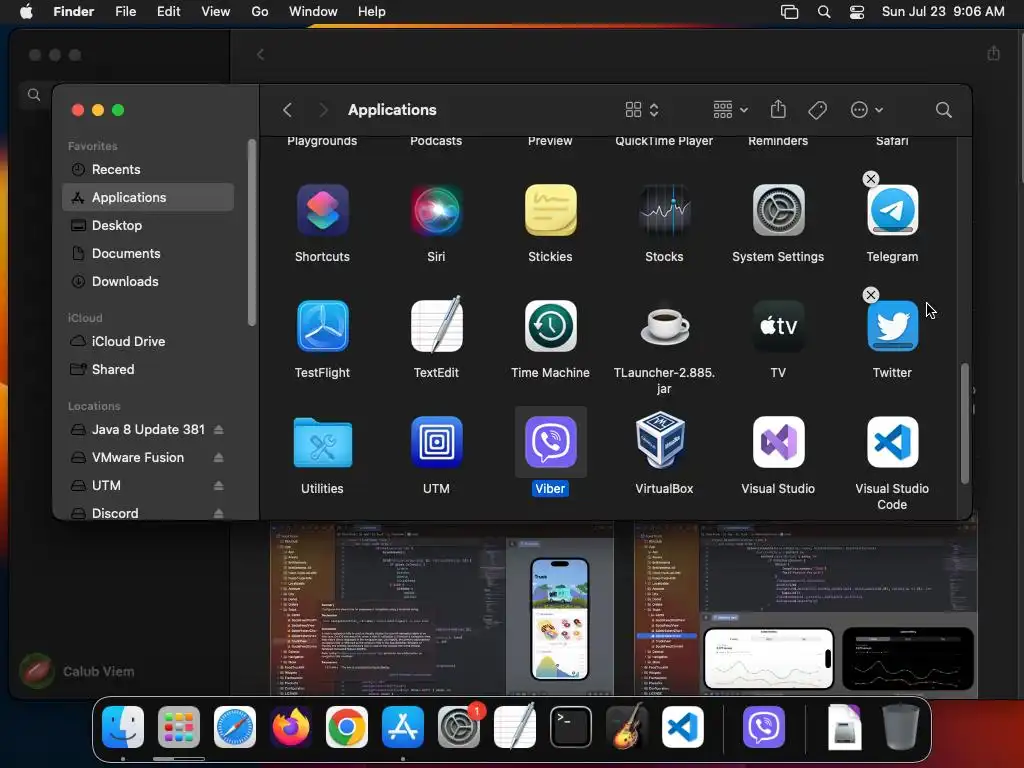Select the System Settings app icon
This screenshot has width=1024, height=768.
pyautogui.click(x=778, y=210)
